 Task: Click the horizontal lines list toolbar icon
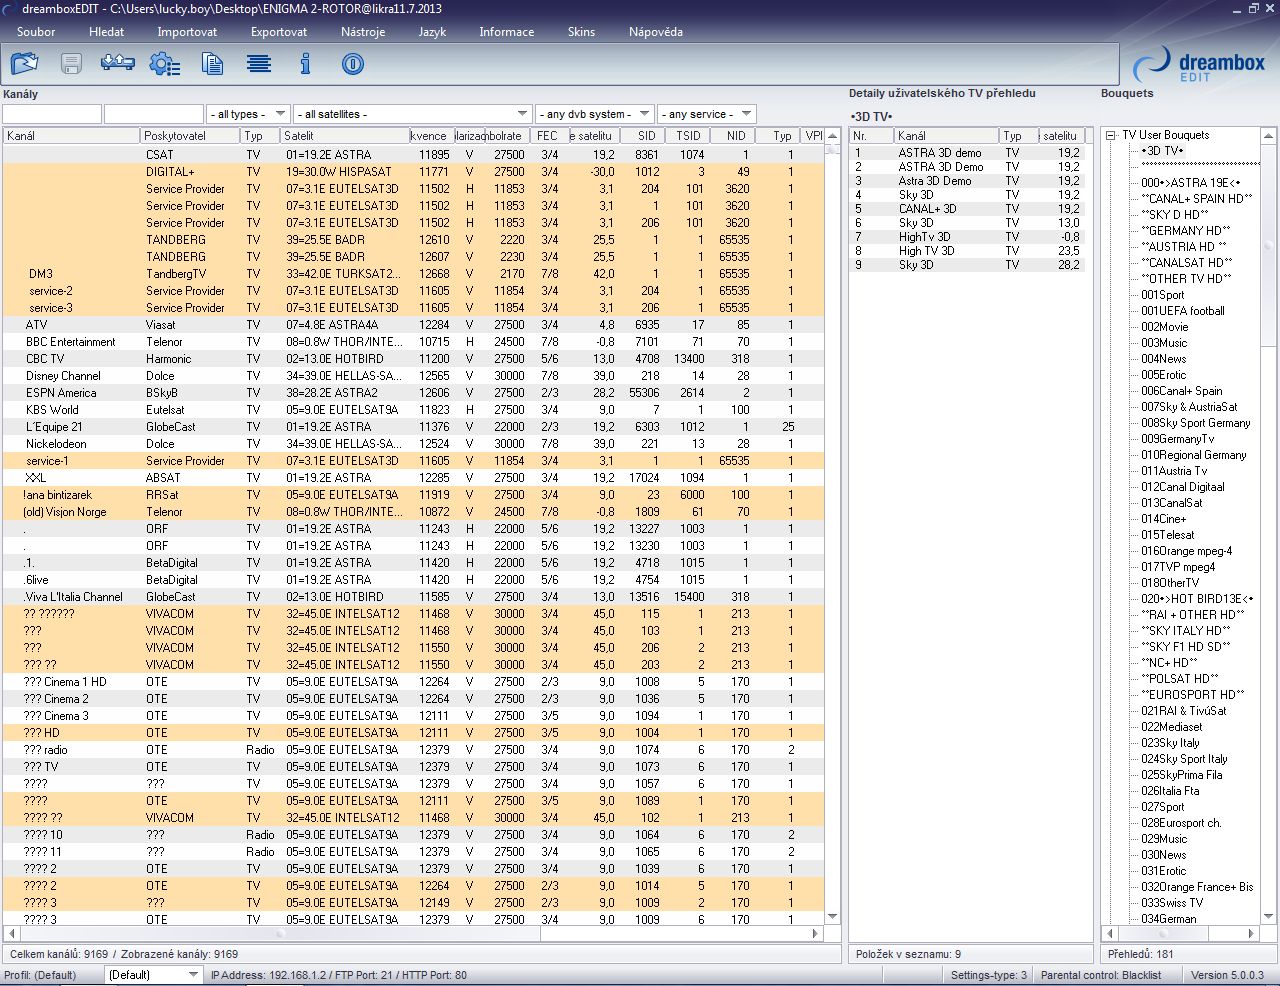pyautogui.click(x=259, y=64)
